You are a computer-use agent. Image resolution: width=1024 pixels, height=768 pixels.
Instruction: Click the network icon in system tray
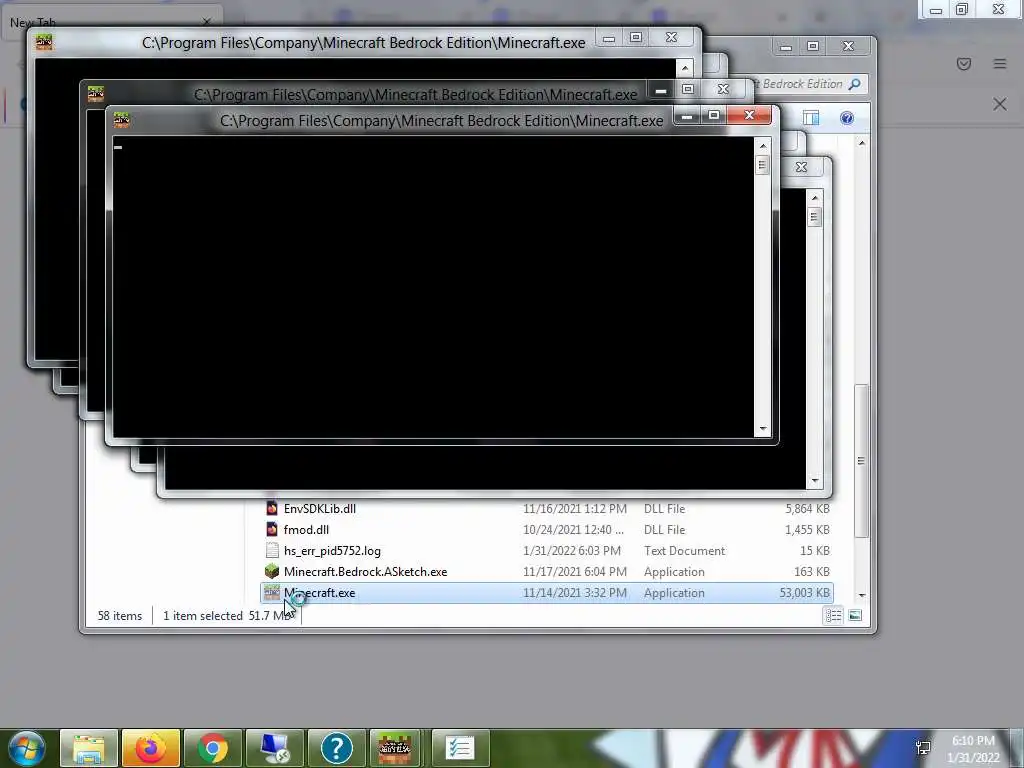923,748
